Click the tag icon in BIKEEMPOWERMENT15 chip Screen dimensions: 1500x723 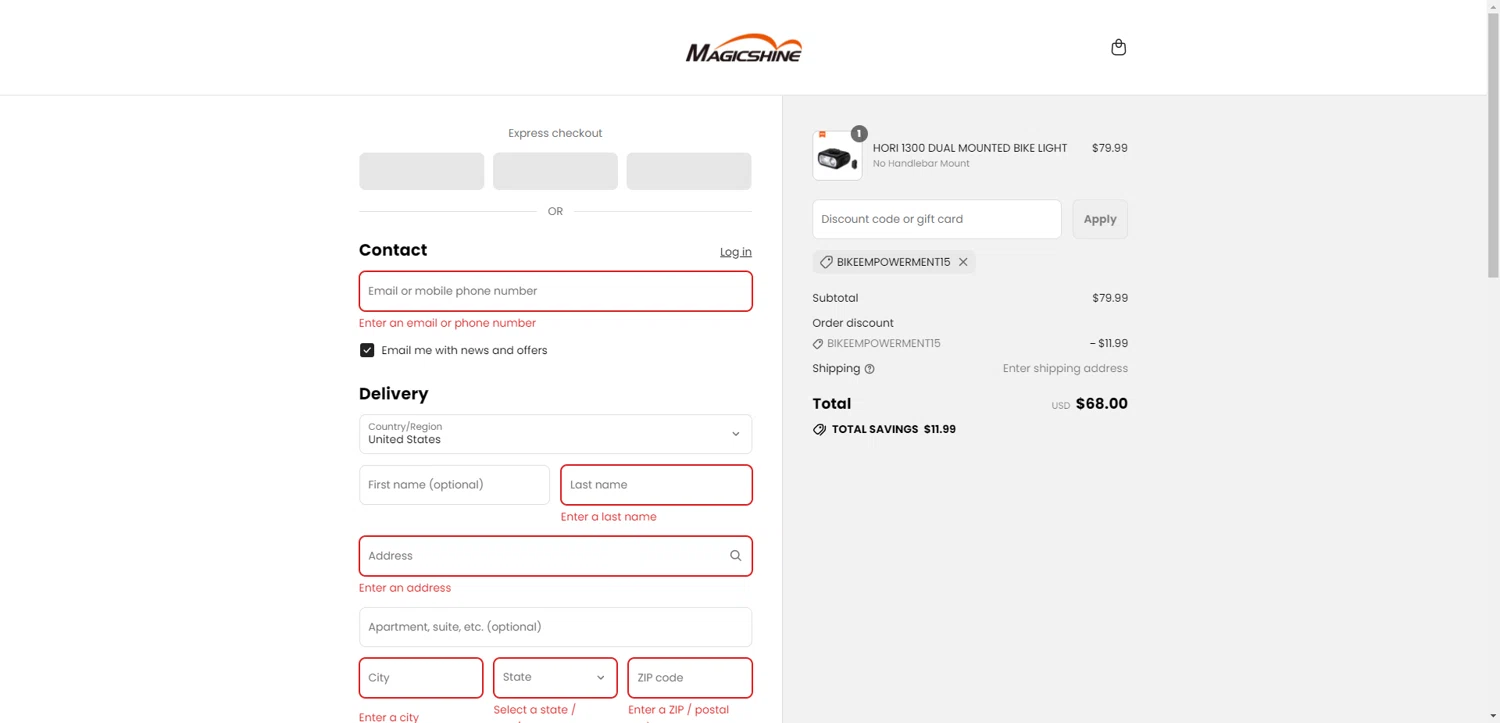tap(826, 262)
